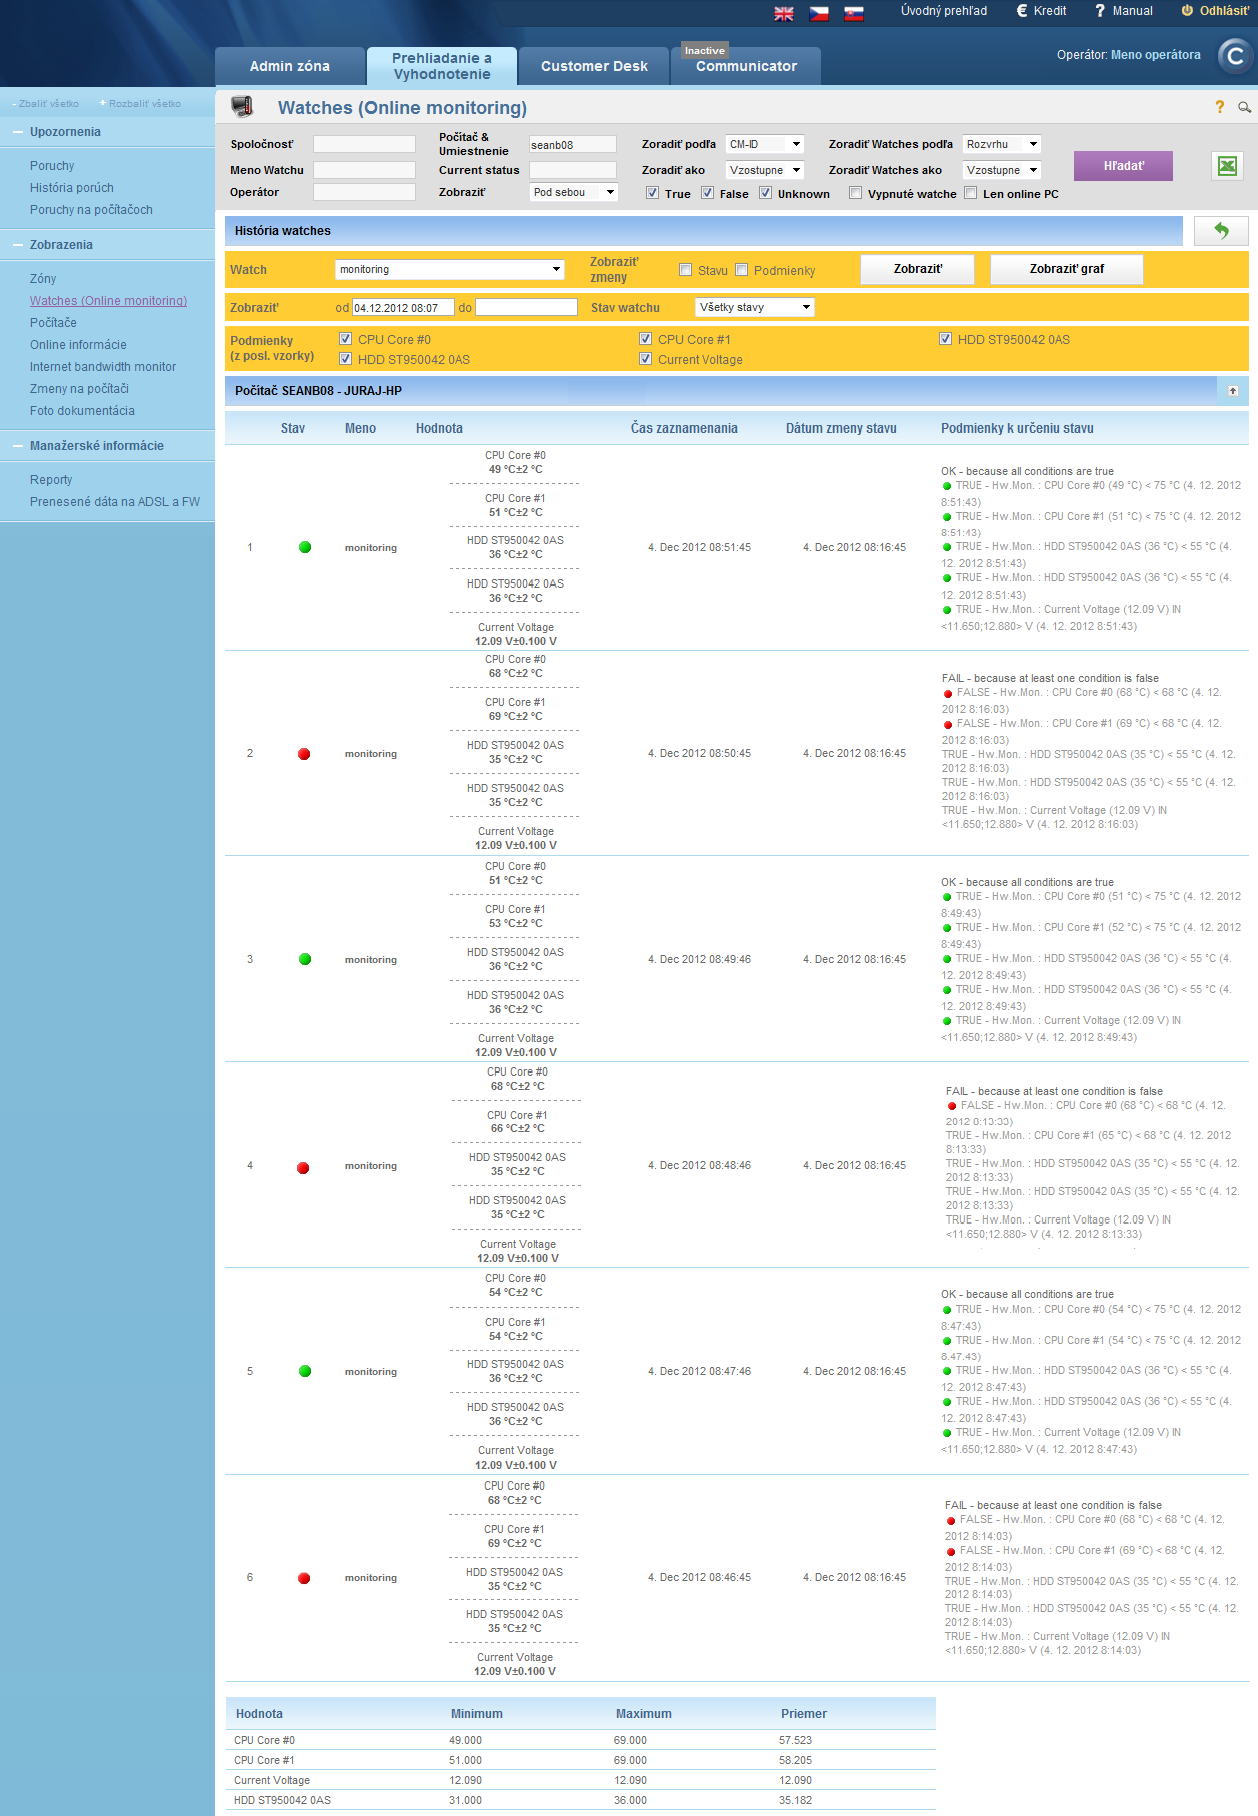Collapse the Zobrazenia sidebar section
Image resolution: width=1258 pixels, height=1816 pixels.
pos(18,245)
